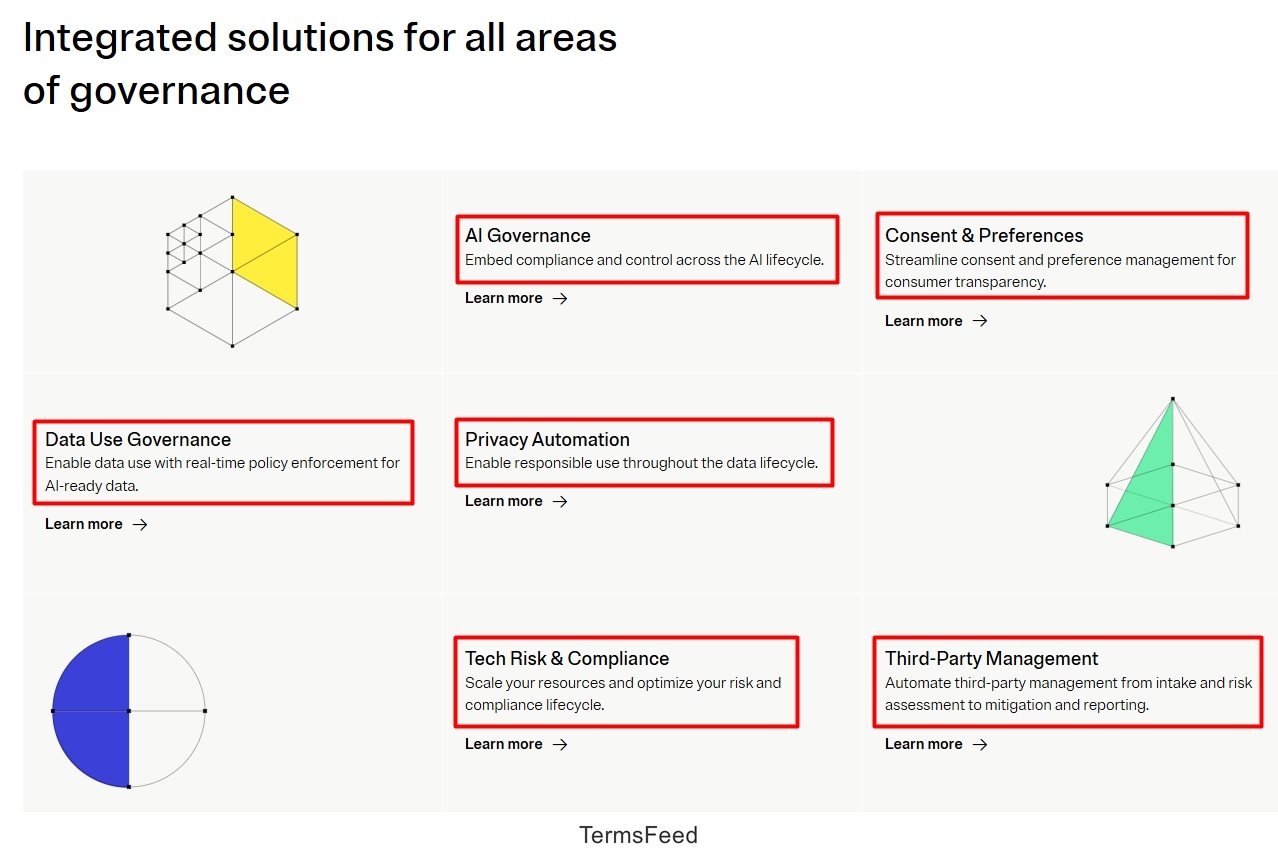Select the Third-Party Management heading
This screenshot has height=856, width=1278.
tap(991, 658)
